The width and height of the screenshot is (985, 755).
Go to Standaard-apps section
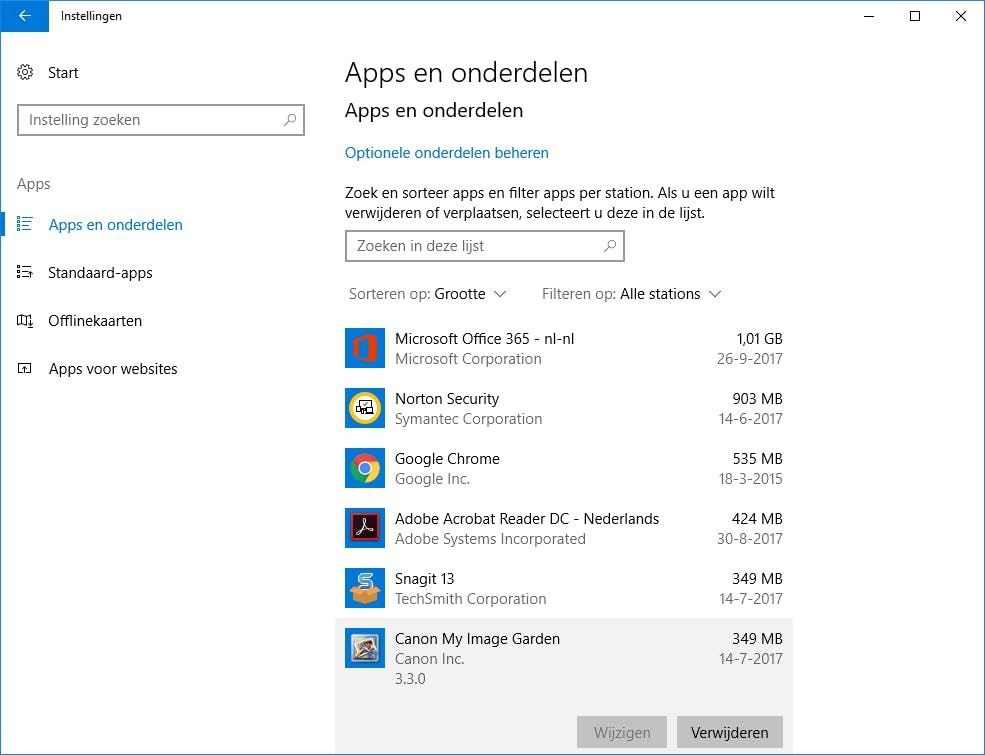coord(101,273)
